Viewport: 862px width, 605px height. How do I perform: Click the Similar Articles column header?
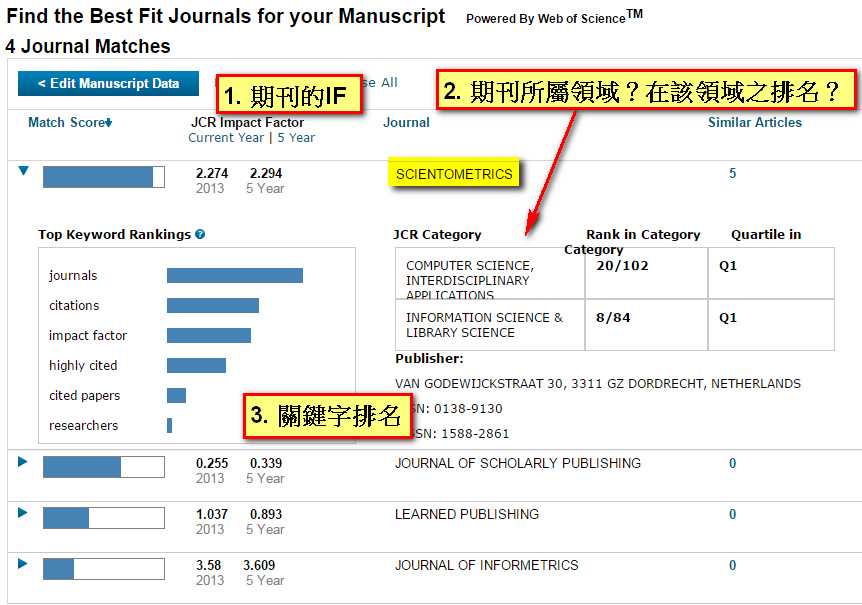pyautogui.click(x=754, y=123)
